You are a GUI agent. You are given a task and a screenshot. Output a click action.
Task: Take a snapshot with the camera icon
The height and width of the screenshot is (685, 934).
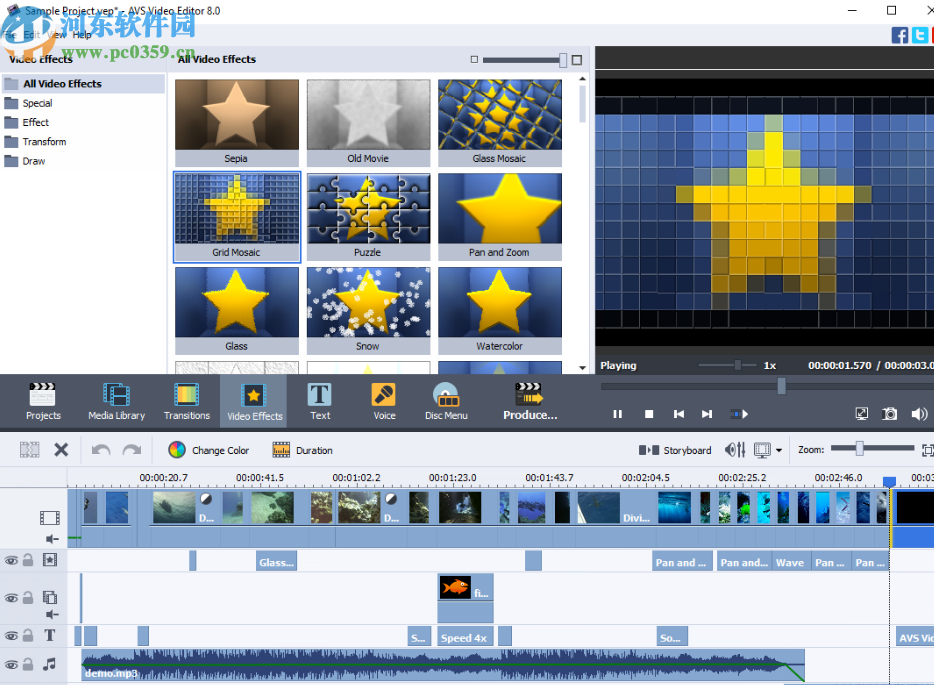point(889,413)
